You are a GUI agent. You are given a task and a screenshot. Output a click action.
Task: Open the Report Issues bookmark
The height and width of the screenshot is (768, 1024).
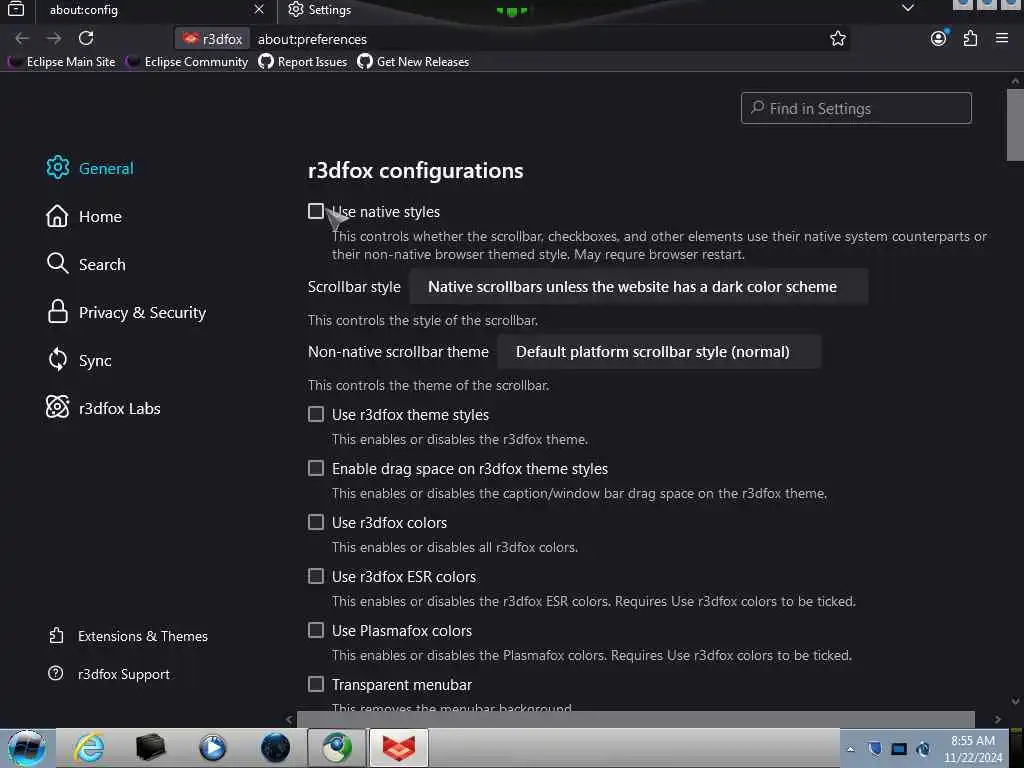click(303, 61)
